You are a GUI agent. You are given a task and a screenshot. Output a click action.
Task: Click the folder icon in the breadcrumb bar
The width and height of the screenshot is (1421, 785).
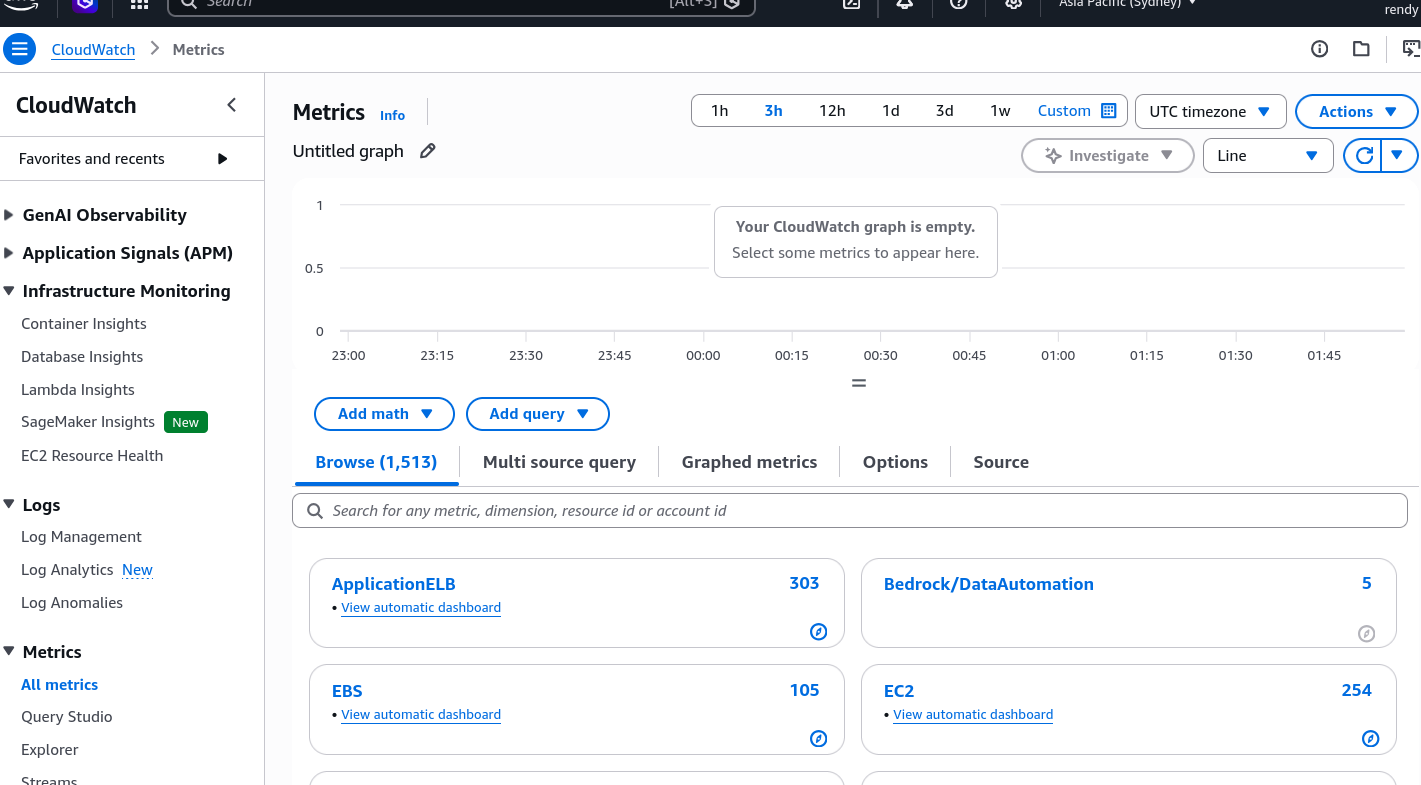click(x=1361, y=49)
